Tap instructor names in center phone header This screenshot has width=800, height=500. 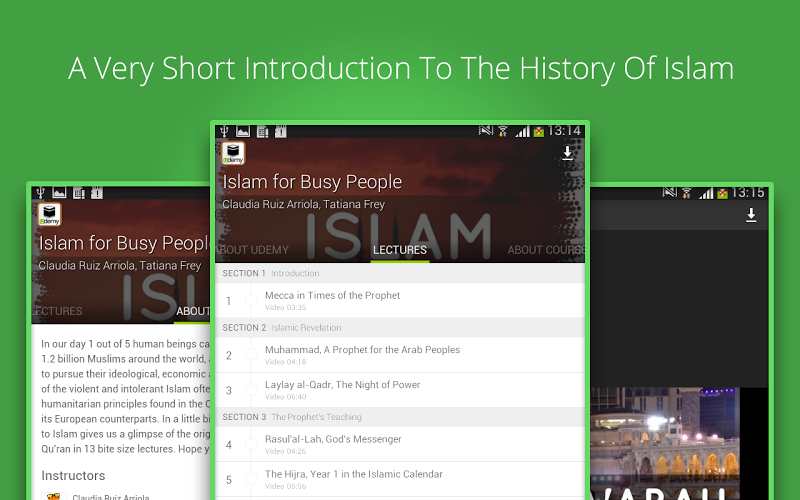[x=304, y=205]
